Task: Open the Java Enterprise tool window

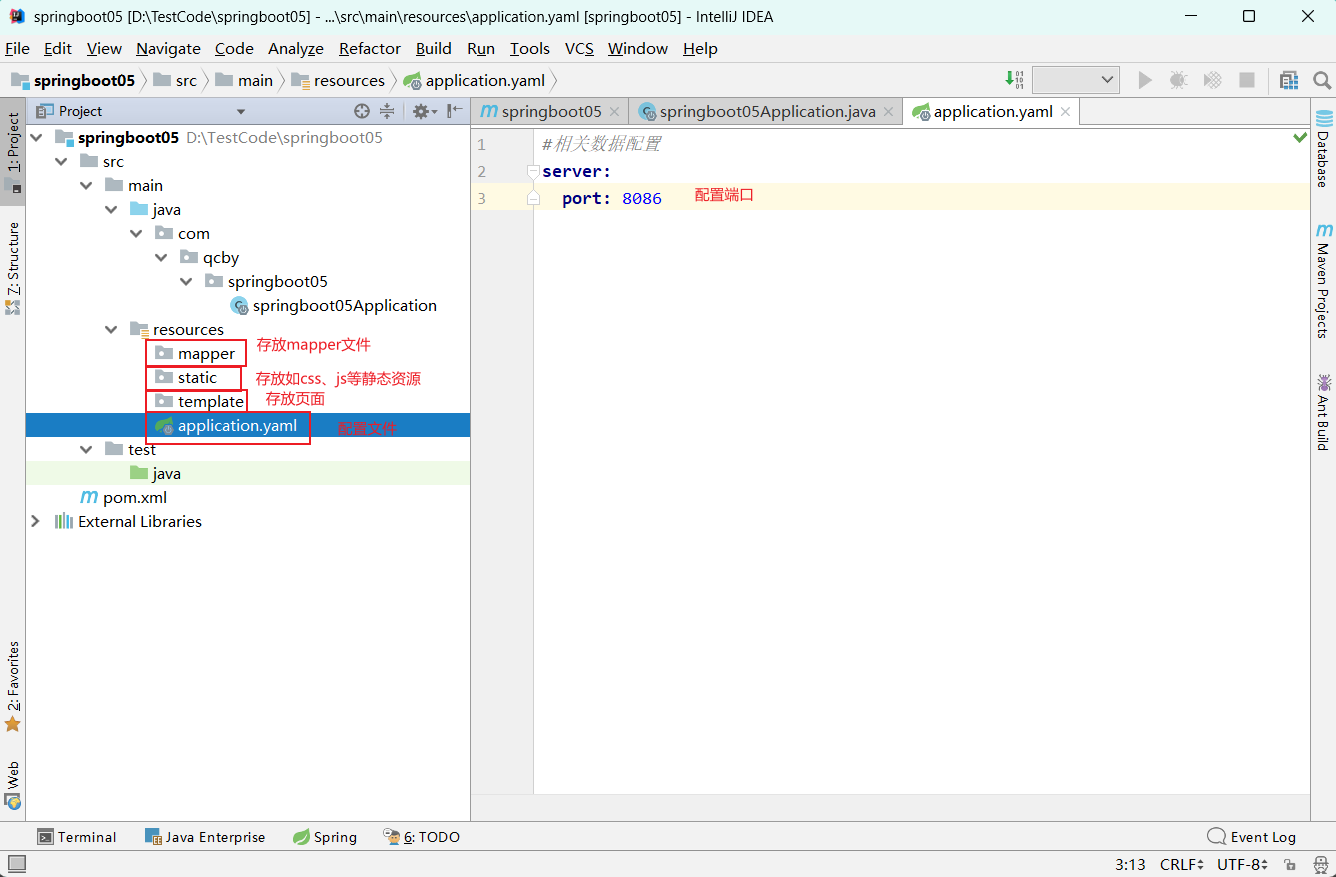Action: (205, 837)
